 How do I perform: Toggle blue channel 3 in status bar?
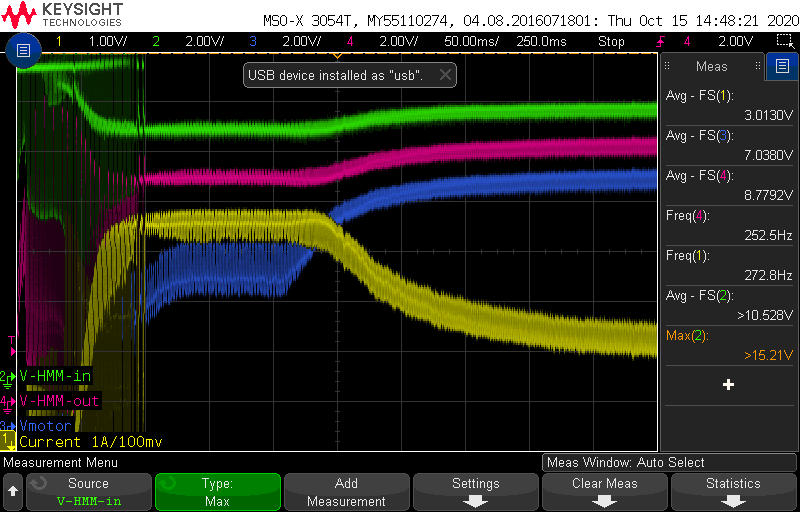pos(283,41)
